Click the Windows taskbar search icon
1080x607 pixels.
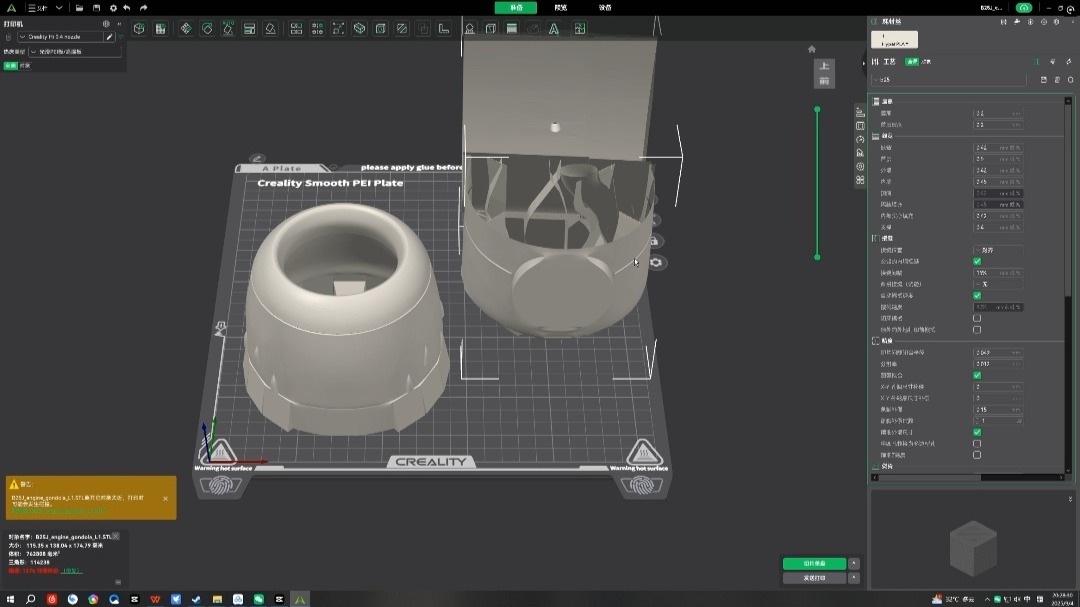[x=30, y=599]
